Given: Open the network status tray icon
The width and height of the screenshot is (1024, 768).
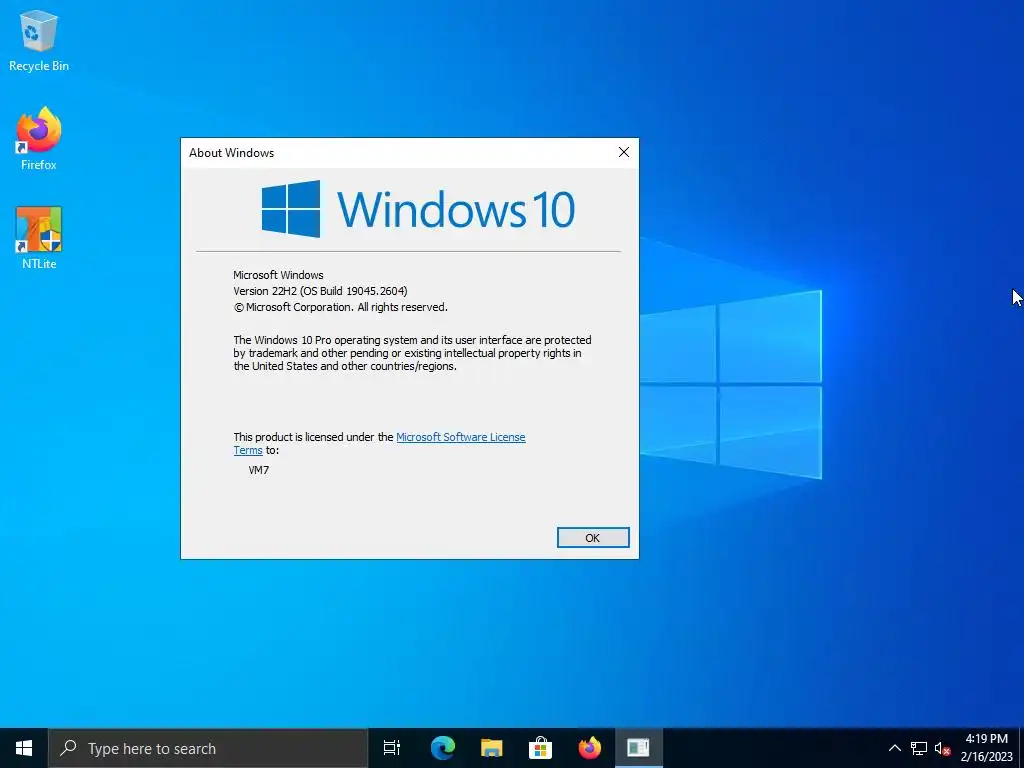Looking at the screenshot, I should (x=919, y=748).
